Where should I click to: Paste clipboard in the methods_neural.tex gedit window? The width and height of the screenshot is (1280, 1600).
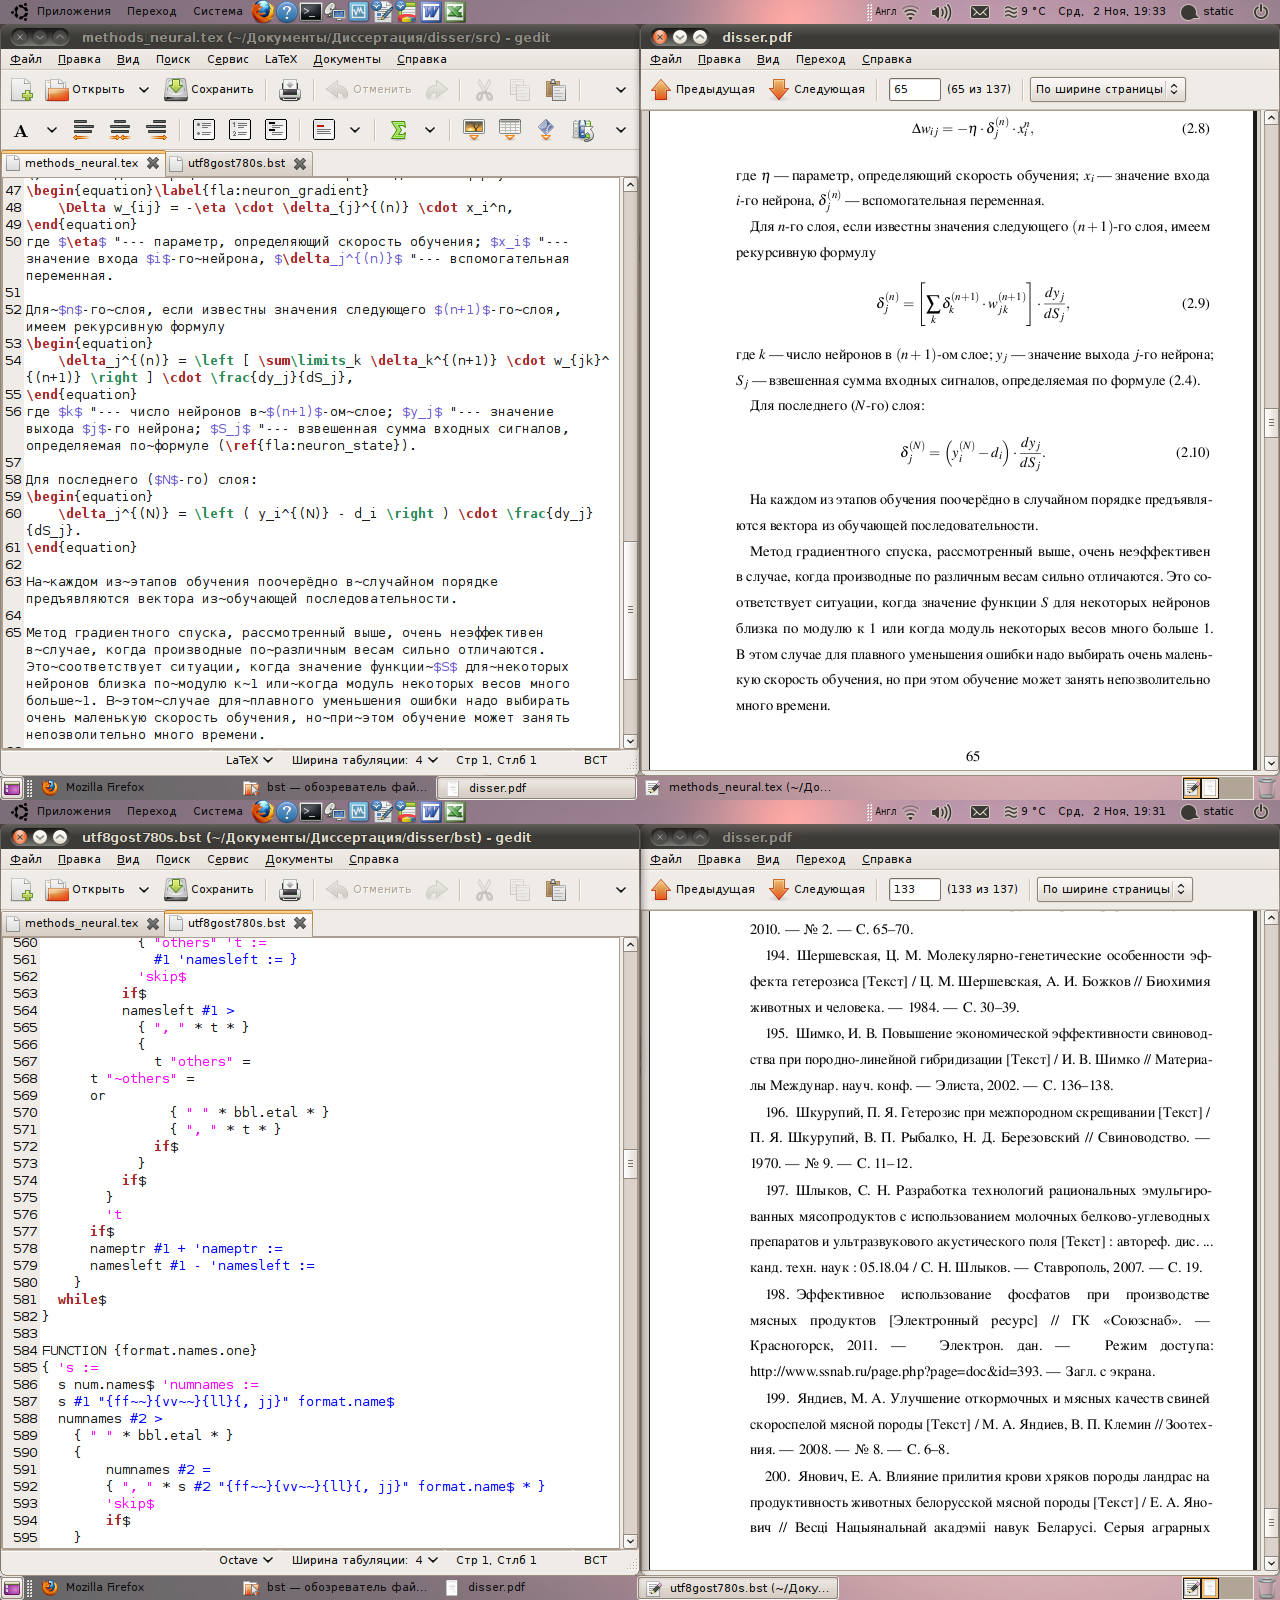pos(556,90)
